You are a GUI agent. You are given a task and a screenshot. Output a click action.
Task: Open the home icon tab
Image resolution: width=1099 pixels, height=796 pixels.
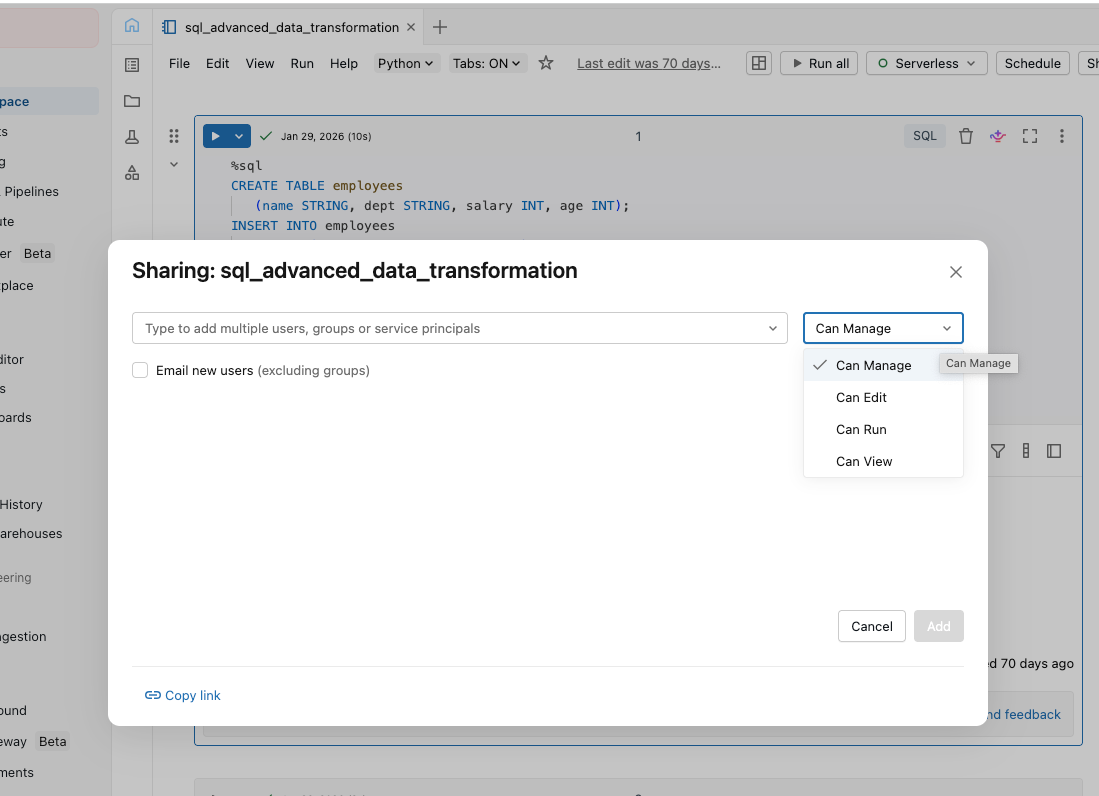point(132,26)
